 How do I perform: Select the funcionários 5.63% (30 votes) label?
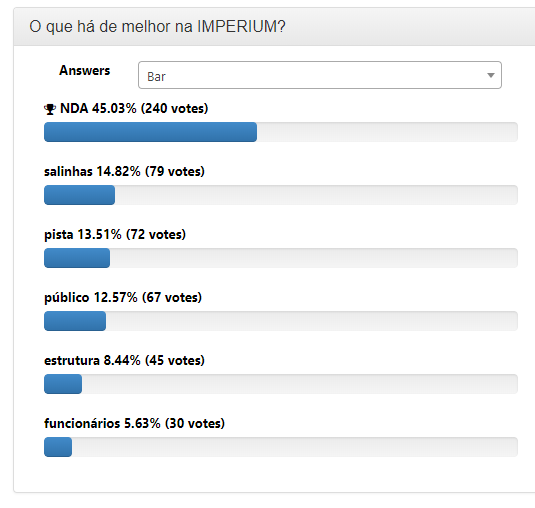click(134, 423)
